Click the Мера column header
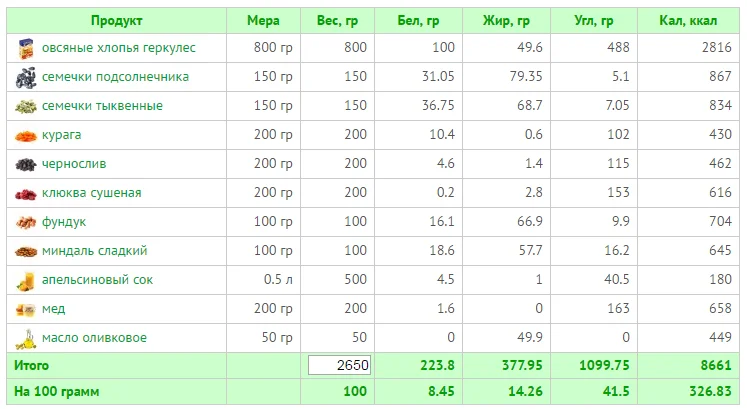 [263, 20]
